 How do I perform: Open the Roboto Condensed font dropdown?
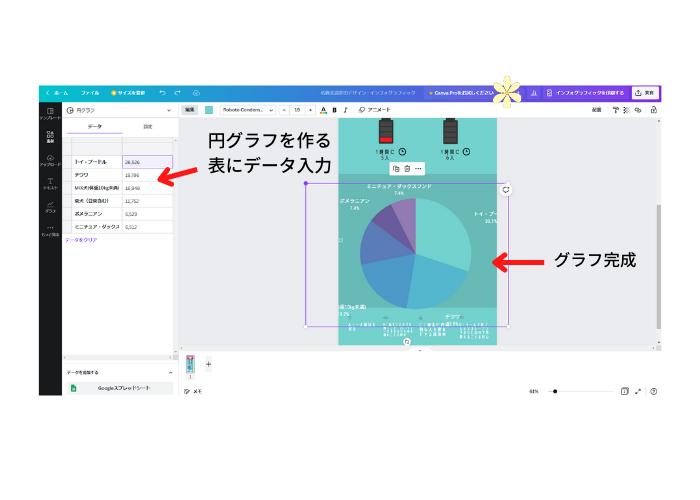(247, 110)
